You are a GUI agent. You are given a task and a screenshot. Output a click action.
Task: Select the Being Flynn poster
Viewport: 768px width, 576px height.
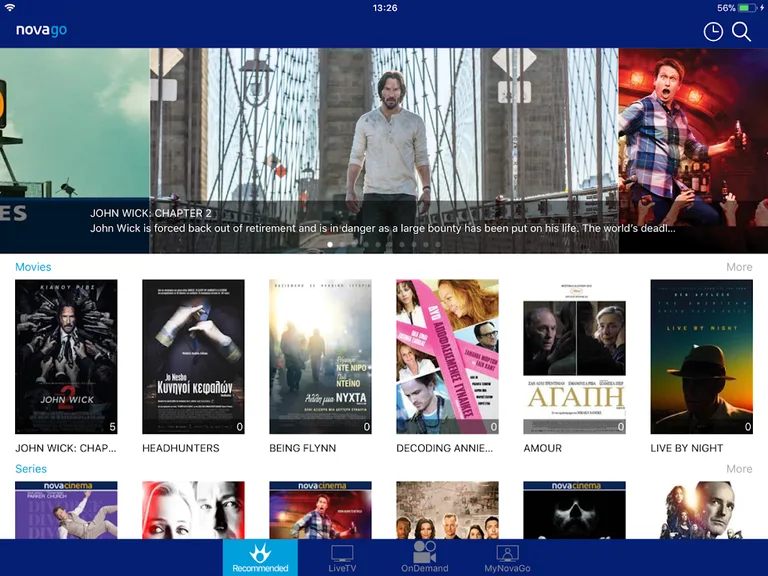coord(320,357)
